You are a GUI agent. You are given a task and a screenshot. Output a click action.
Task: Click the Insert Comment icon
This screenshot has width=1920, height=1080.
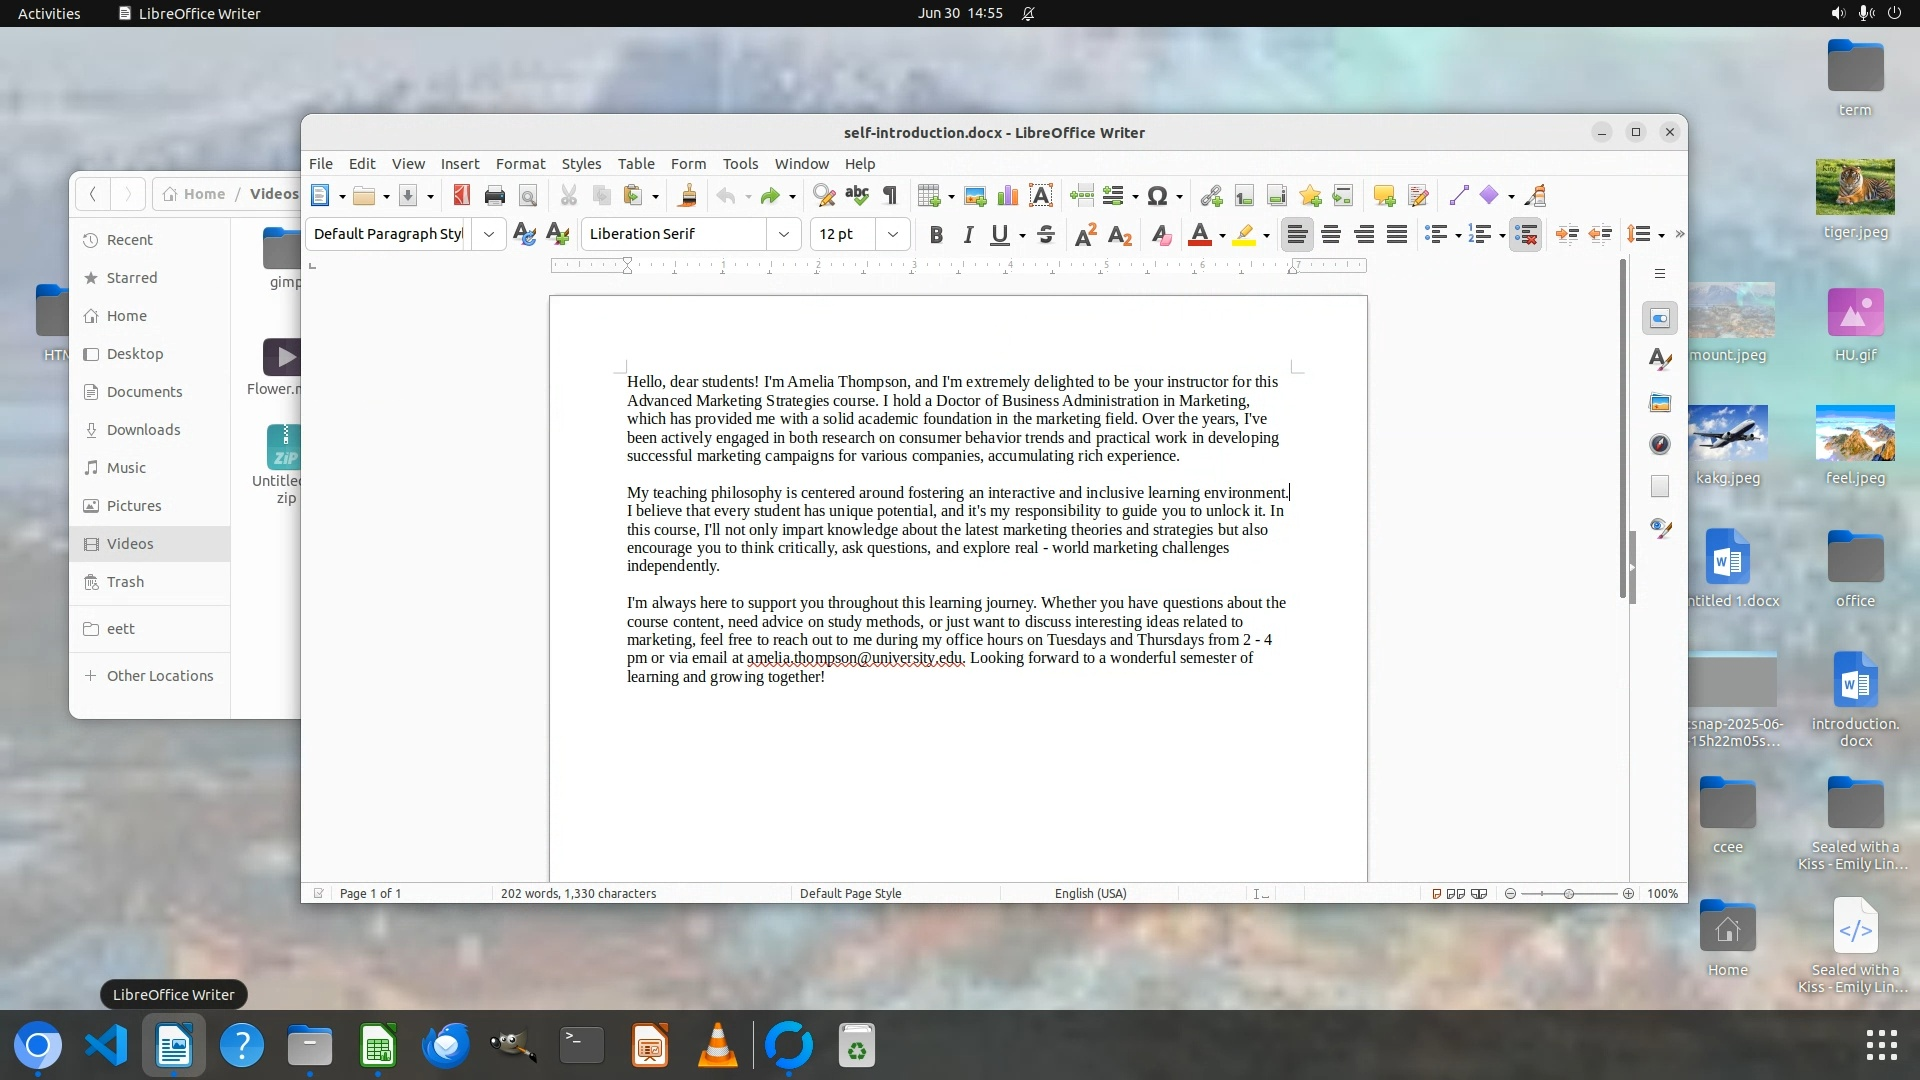(1384, 196)
